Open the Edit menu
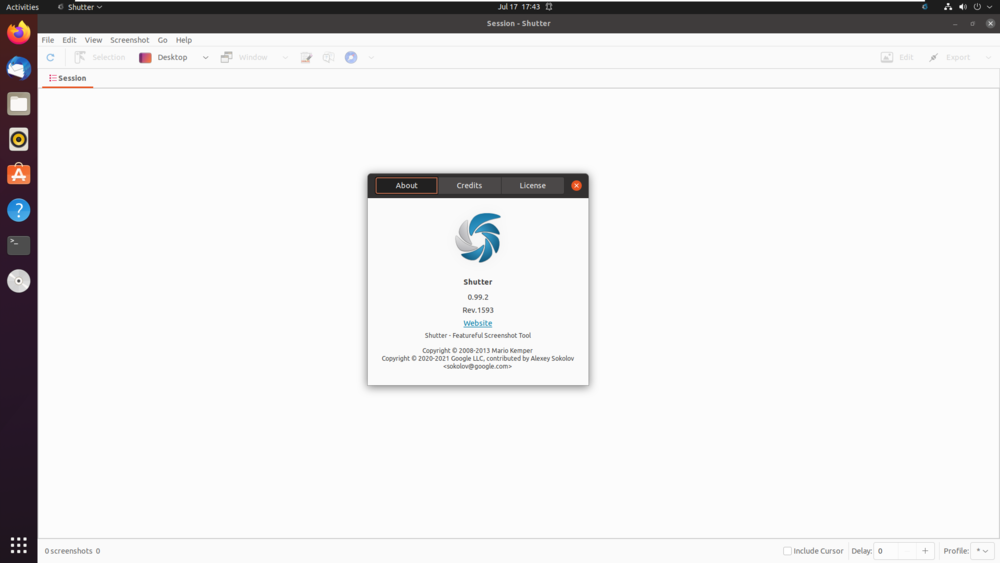The height and width of the screenshot is (563, 1000). 69,40
